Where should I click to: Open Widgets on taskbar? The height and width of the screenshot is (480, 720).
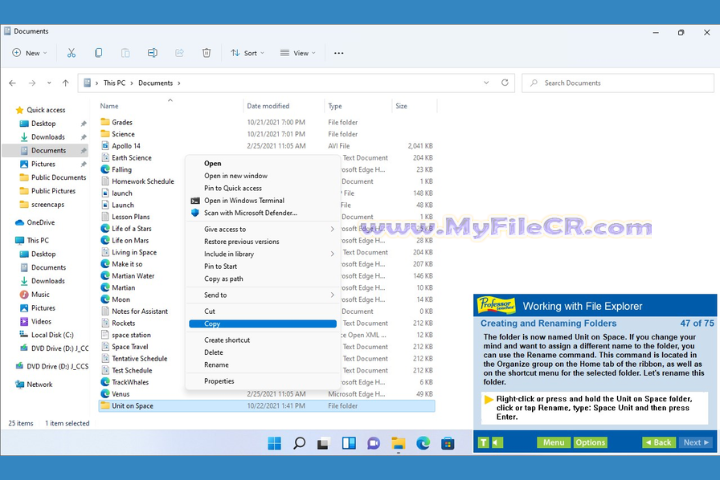pos(349,443)
